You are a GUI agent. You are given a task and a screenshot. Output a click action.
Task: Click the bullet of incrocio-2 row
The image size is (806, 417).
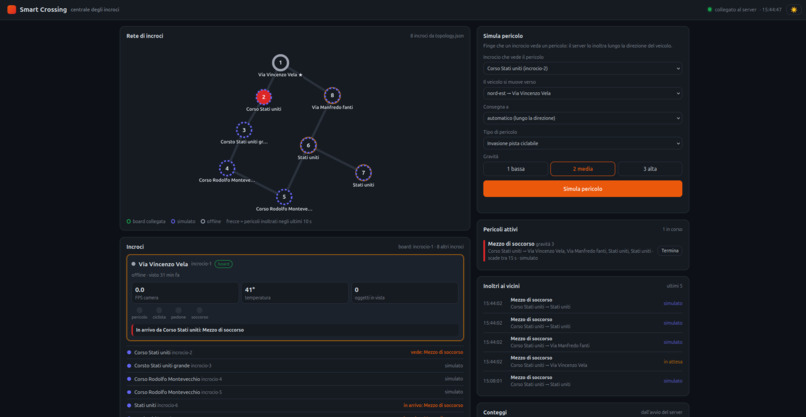click(x=129, y=352)
